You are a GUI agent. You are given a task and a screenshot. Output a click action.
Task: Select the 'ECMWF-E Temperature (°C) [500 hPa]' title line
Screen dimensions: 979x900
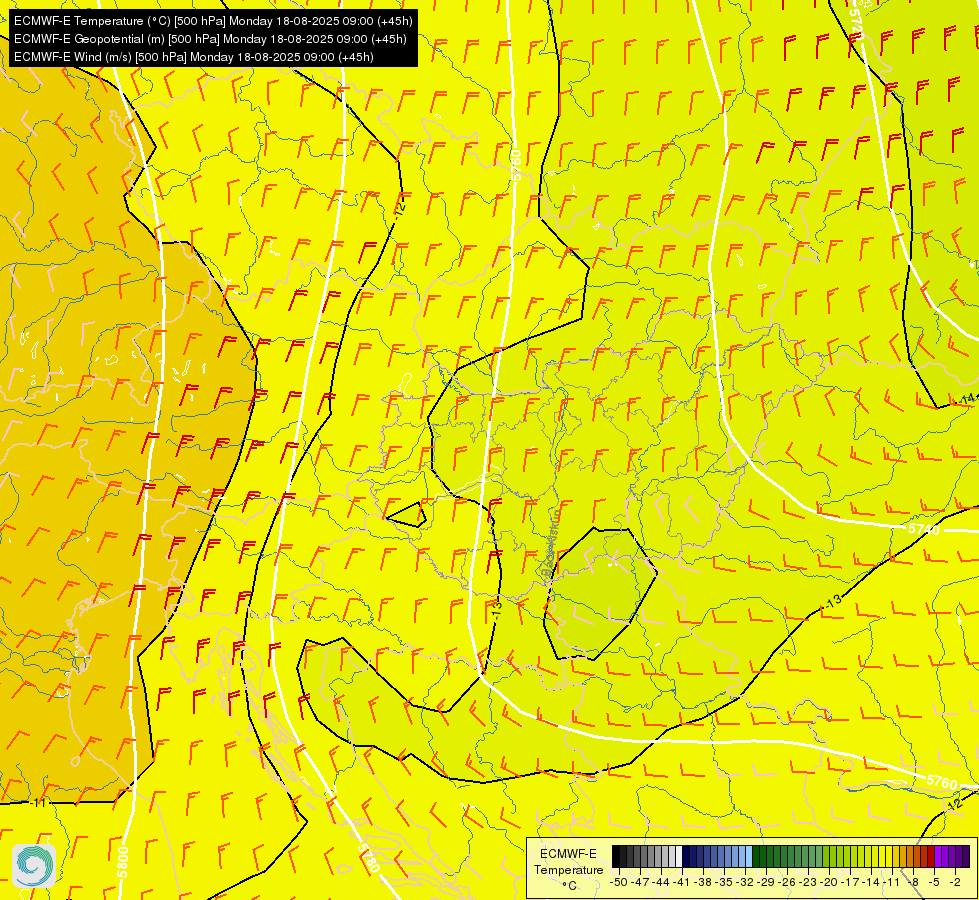(x=213, y=21)
